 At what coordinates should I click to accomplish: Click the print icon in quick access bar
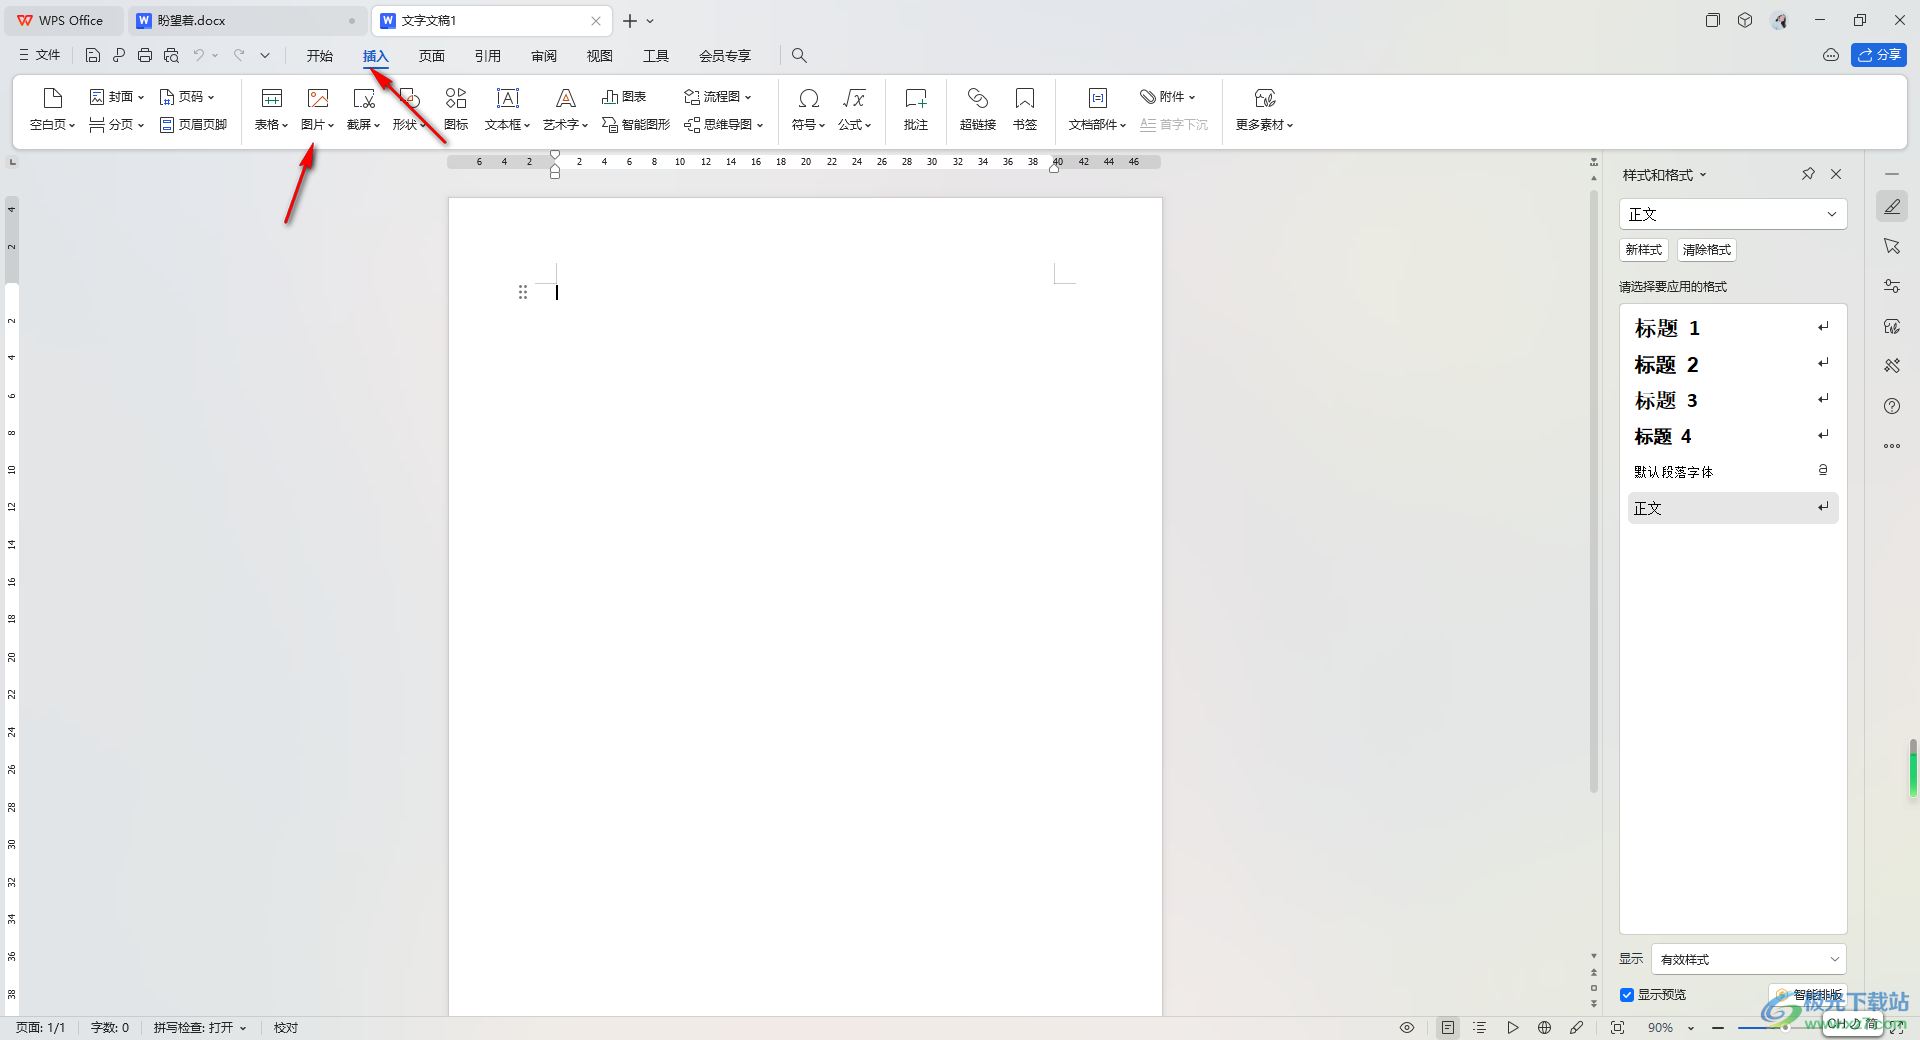point(145,55)
